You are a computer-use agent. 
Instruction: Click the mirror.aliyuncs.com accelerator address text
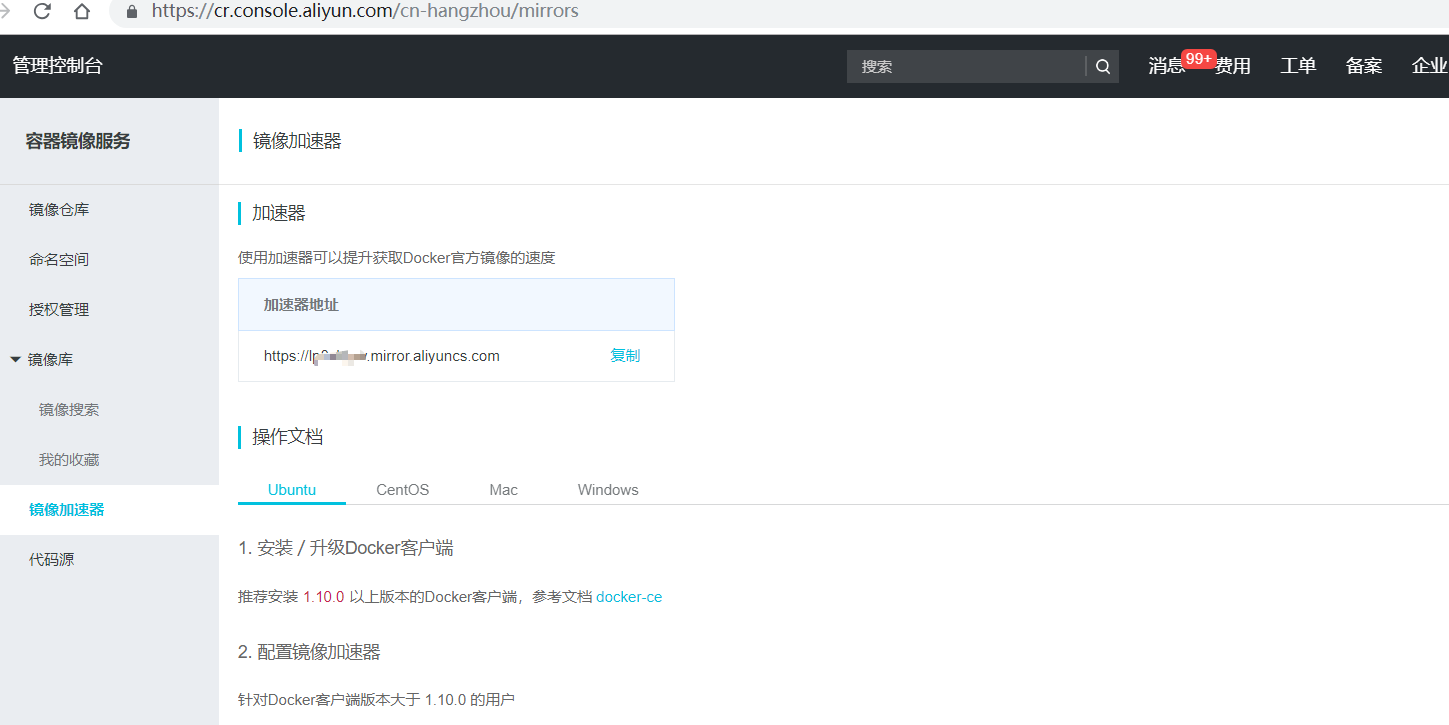point(382,356)
